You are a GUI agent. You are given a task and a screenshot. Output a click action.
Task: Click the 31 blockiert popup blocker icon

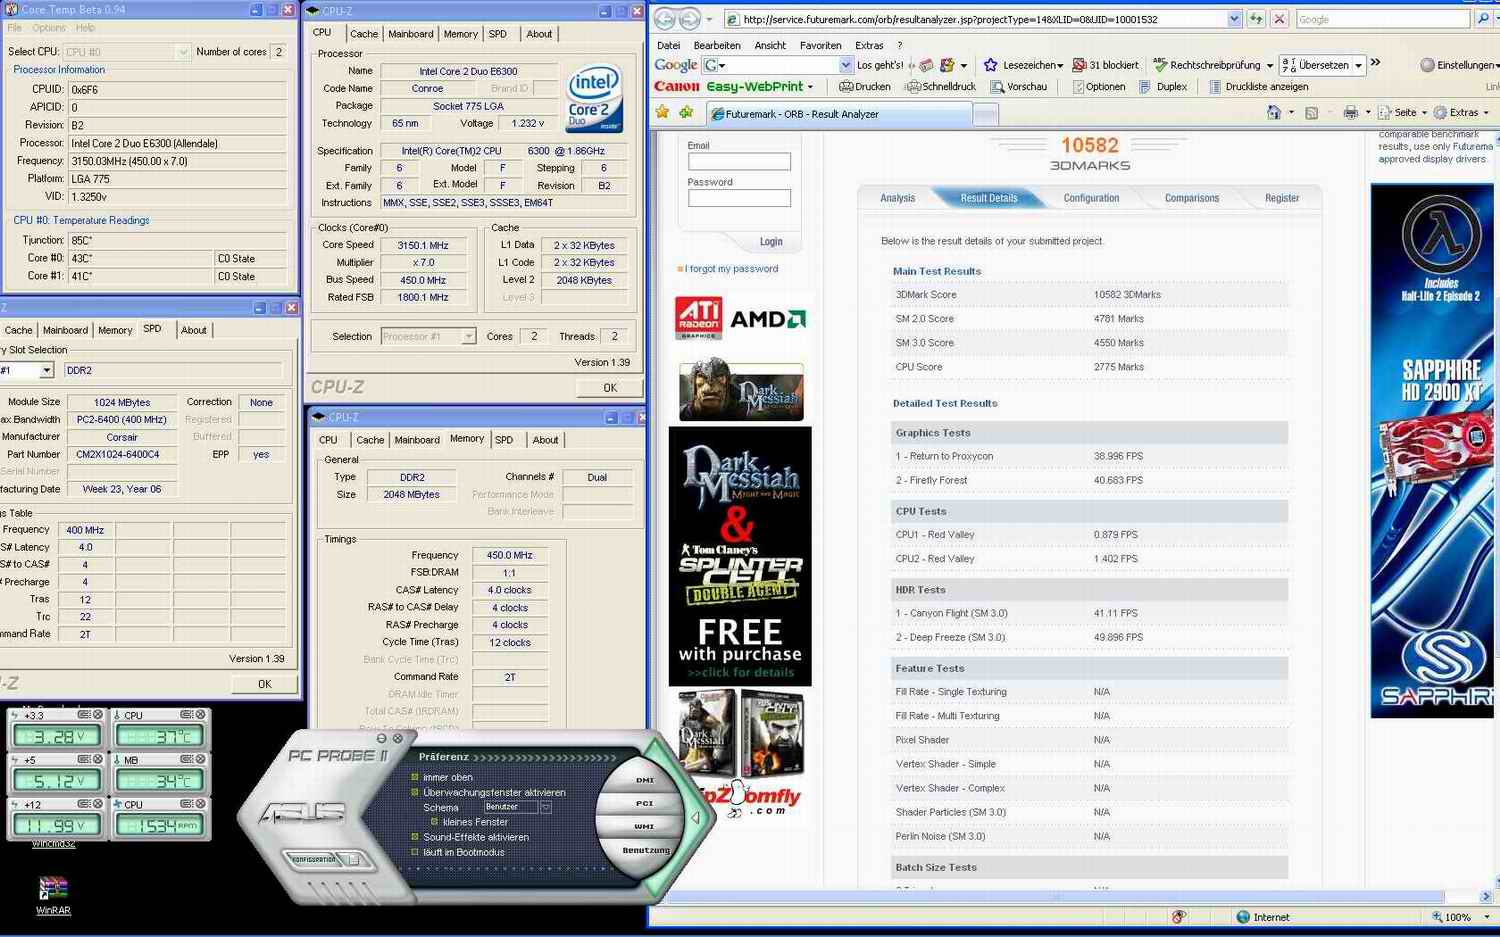[1079, 65]
